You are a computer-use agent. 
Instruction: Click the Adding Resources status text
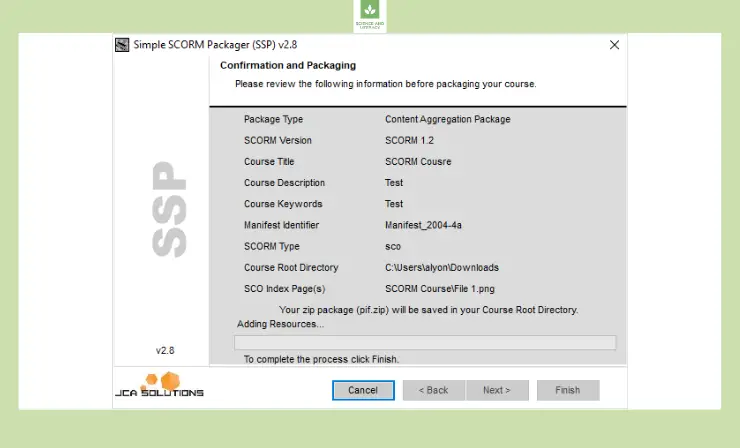click(280, 324)
